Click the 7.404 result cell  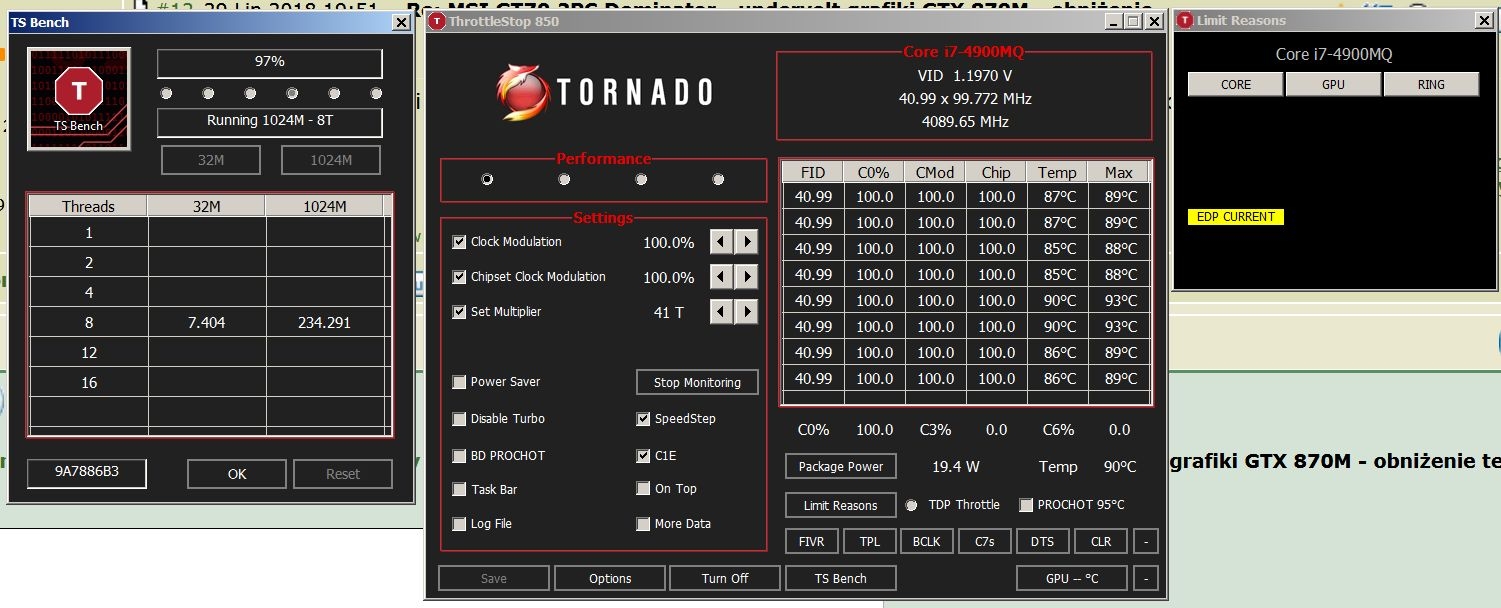206,322
